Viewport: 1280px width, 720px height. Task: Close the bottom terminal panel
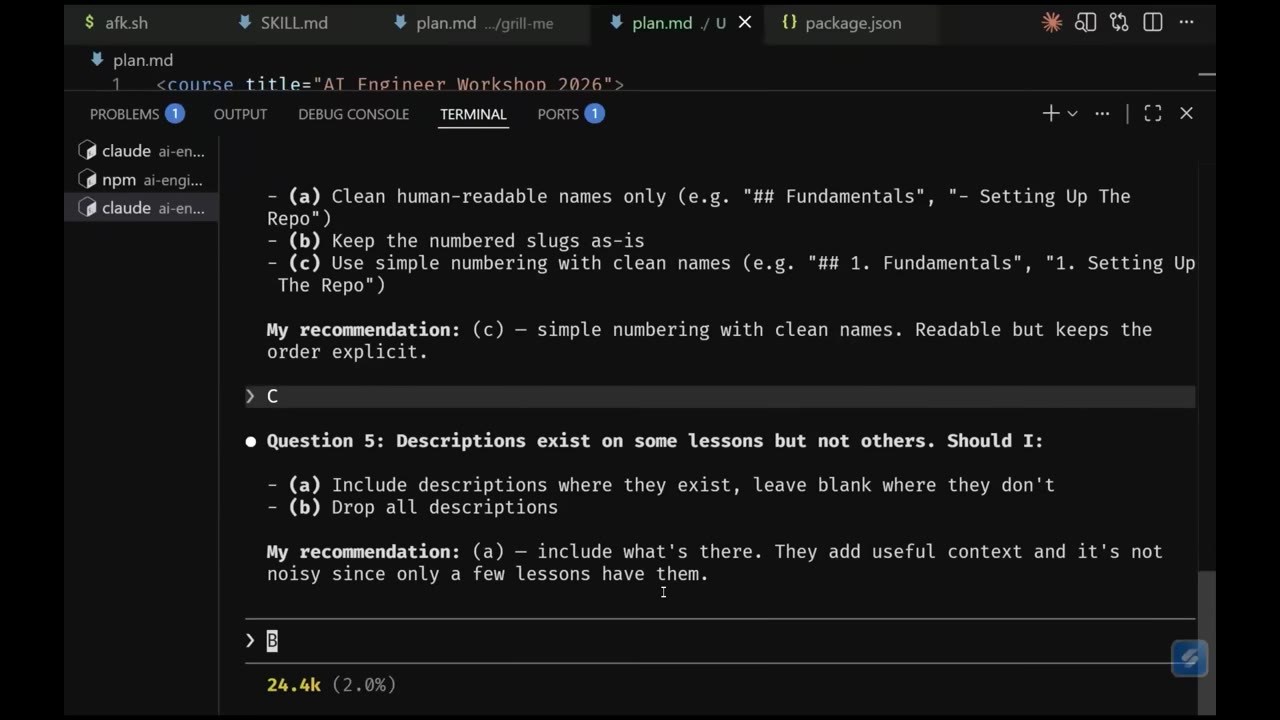[x=1186, y=114]
